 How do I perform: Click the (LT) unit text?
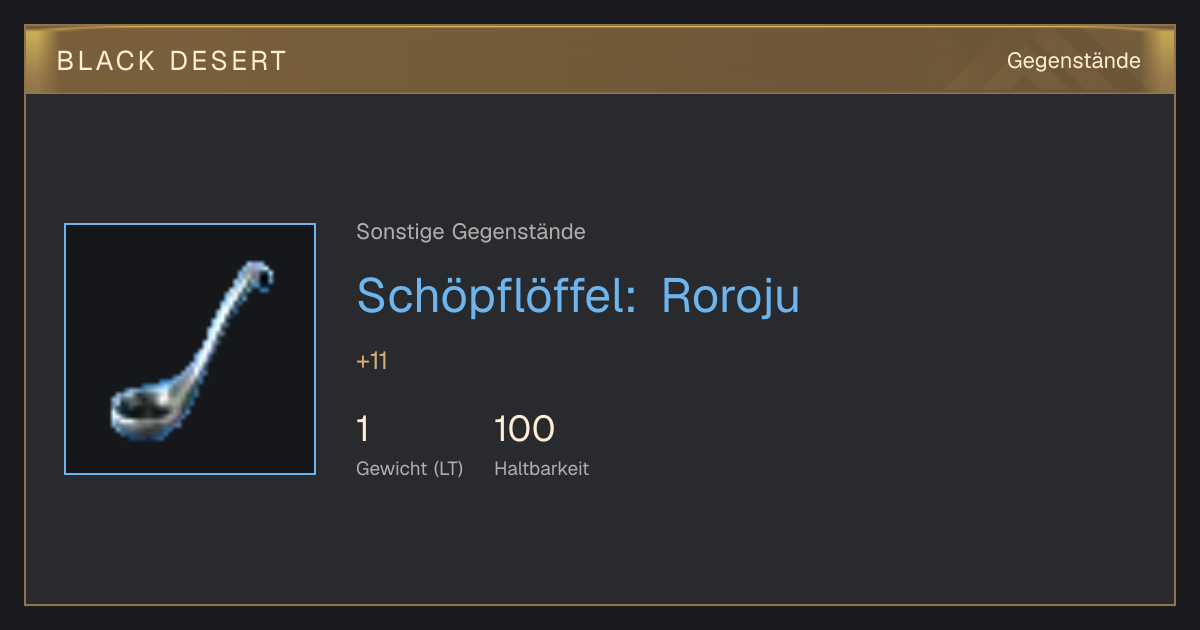pyautogui.click(x=448, y=468)
